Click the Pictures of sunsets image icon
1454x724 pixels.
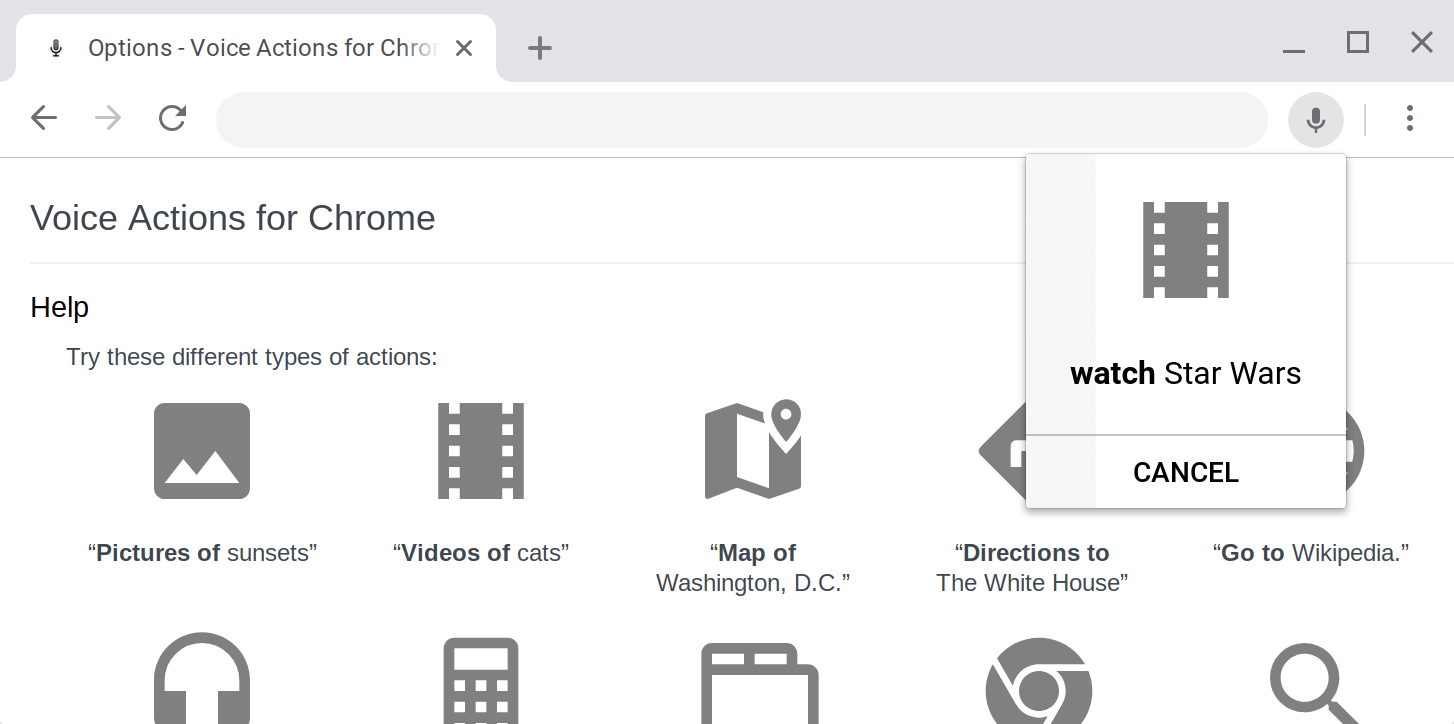(x=202, y=451)
